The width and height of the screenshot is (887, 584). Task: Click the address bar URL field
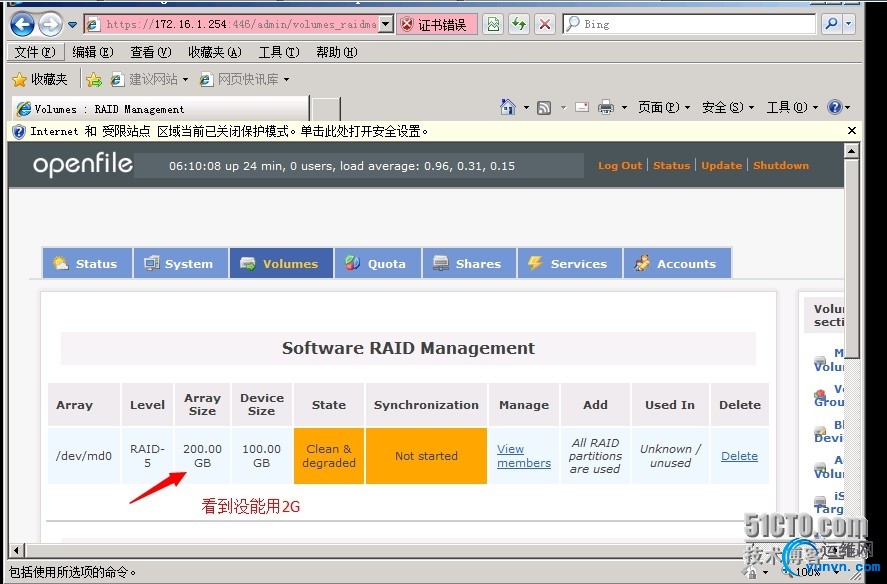tap(231, 24)
